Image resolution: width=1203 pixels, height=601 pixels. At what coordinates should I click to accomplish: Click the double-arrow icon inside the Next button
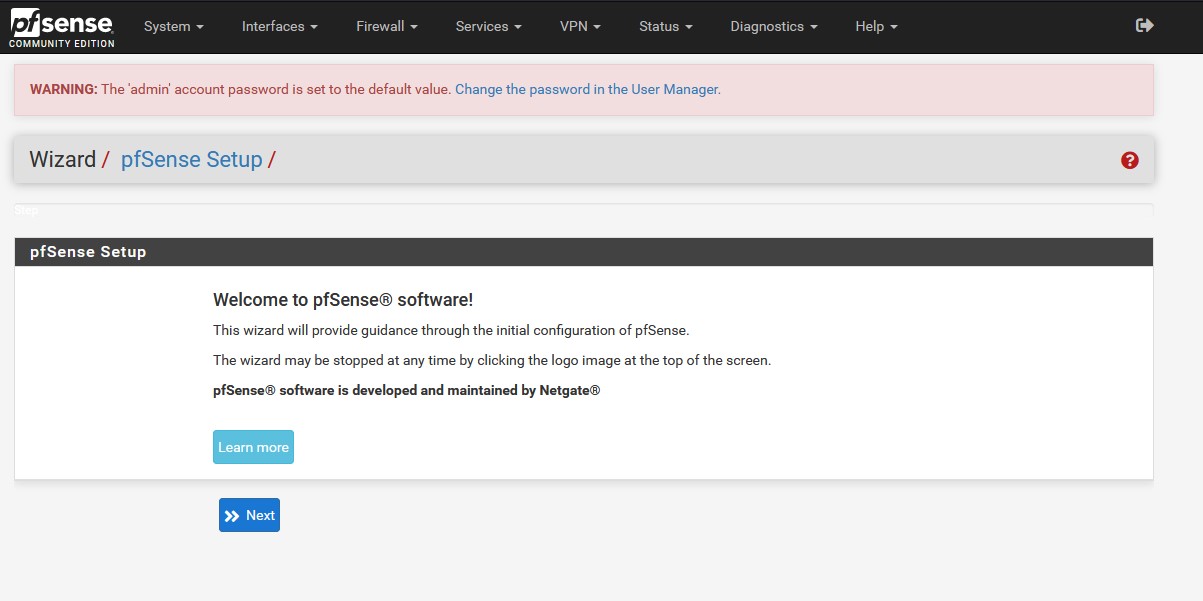[233, 514]
